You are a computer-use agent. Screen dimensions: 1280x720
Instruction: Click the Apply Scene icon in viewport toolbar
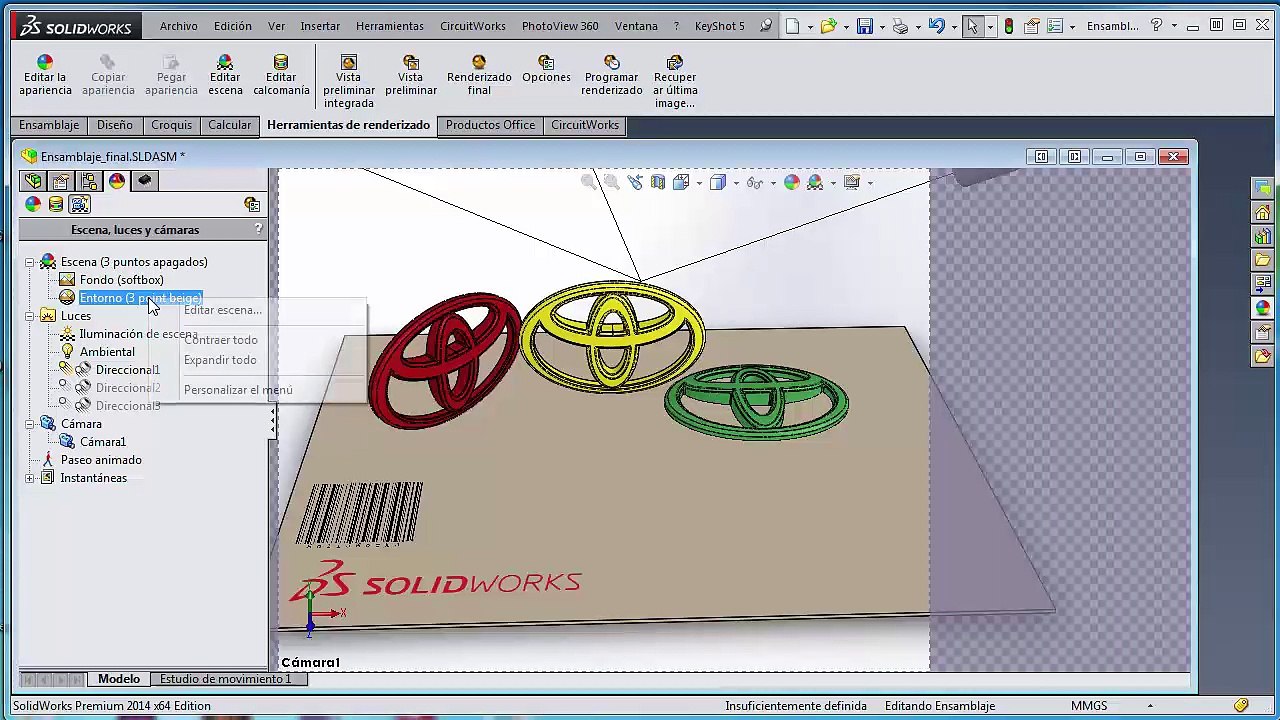point(815,182)
